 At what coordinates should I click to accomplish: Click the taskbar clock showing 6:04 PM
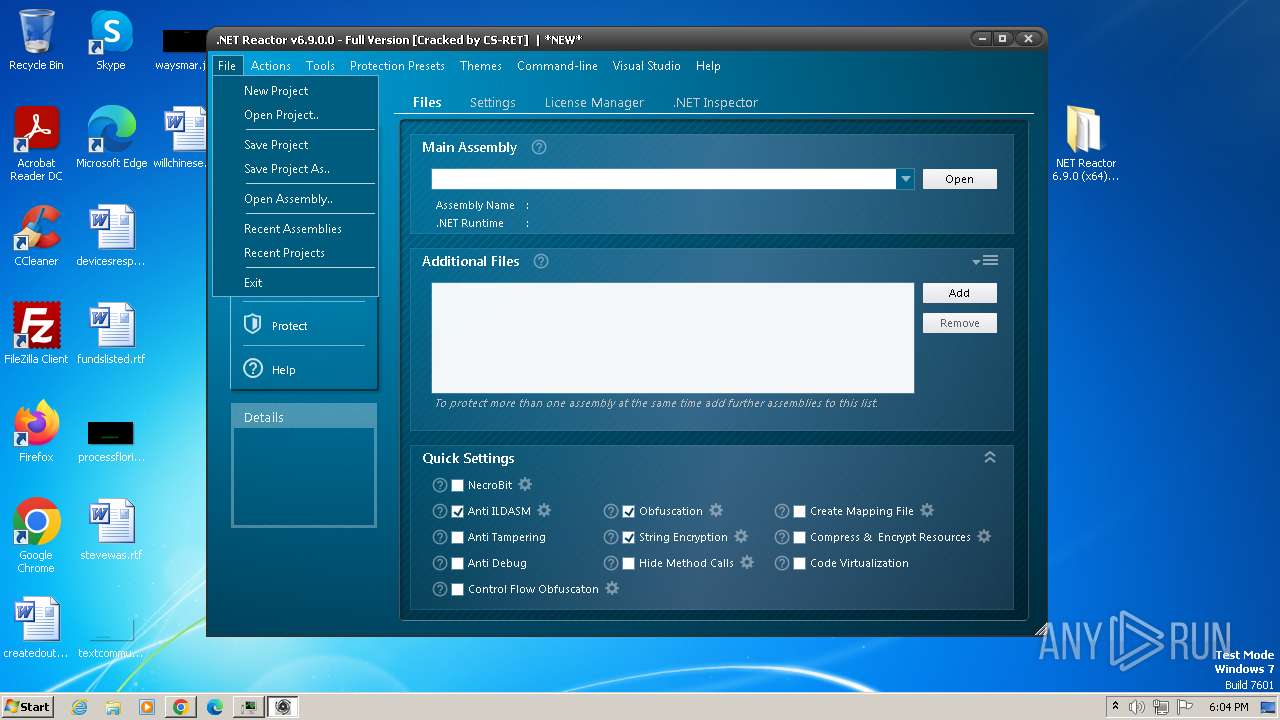[x=1228, y=707]
